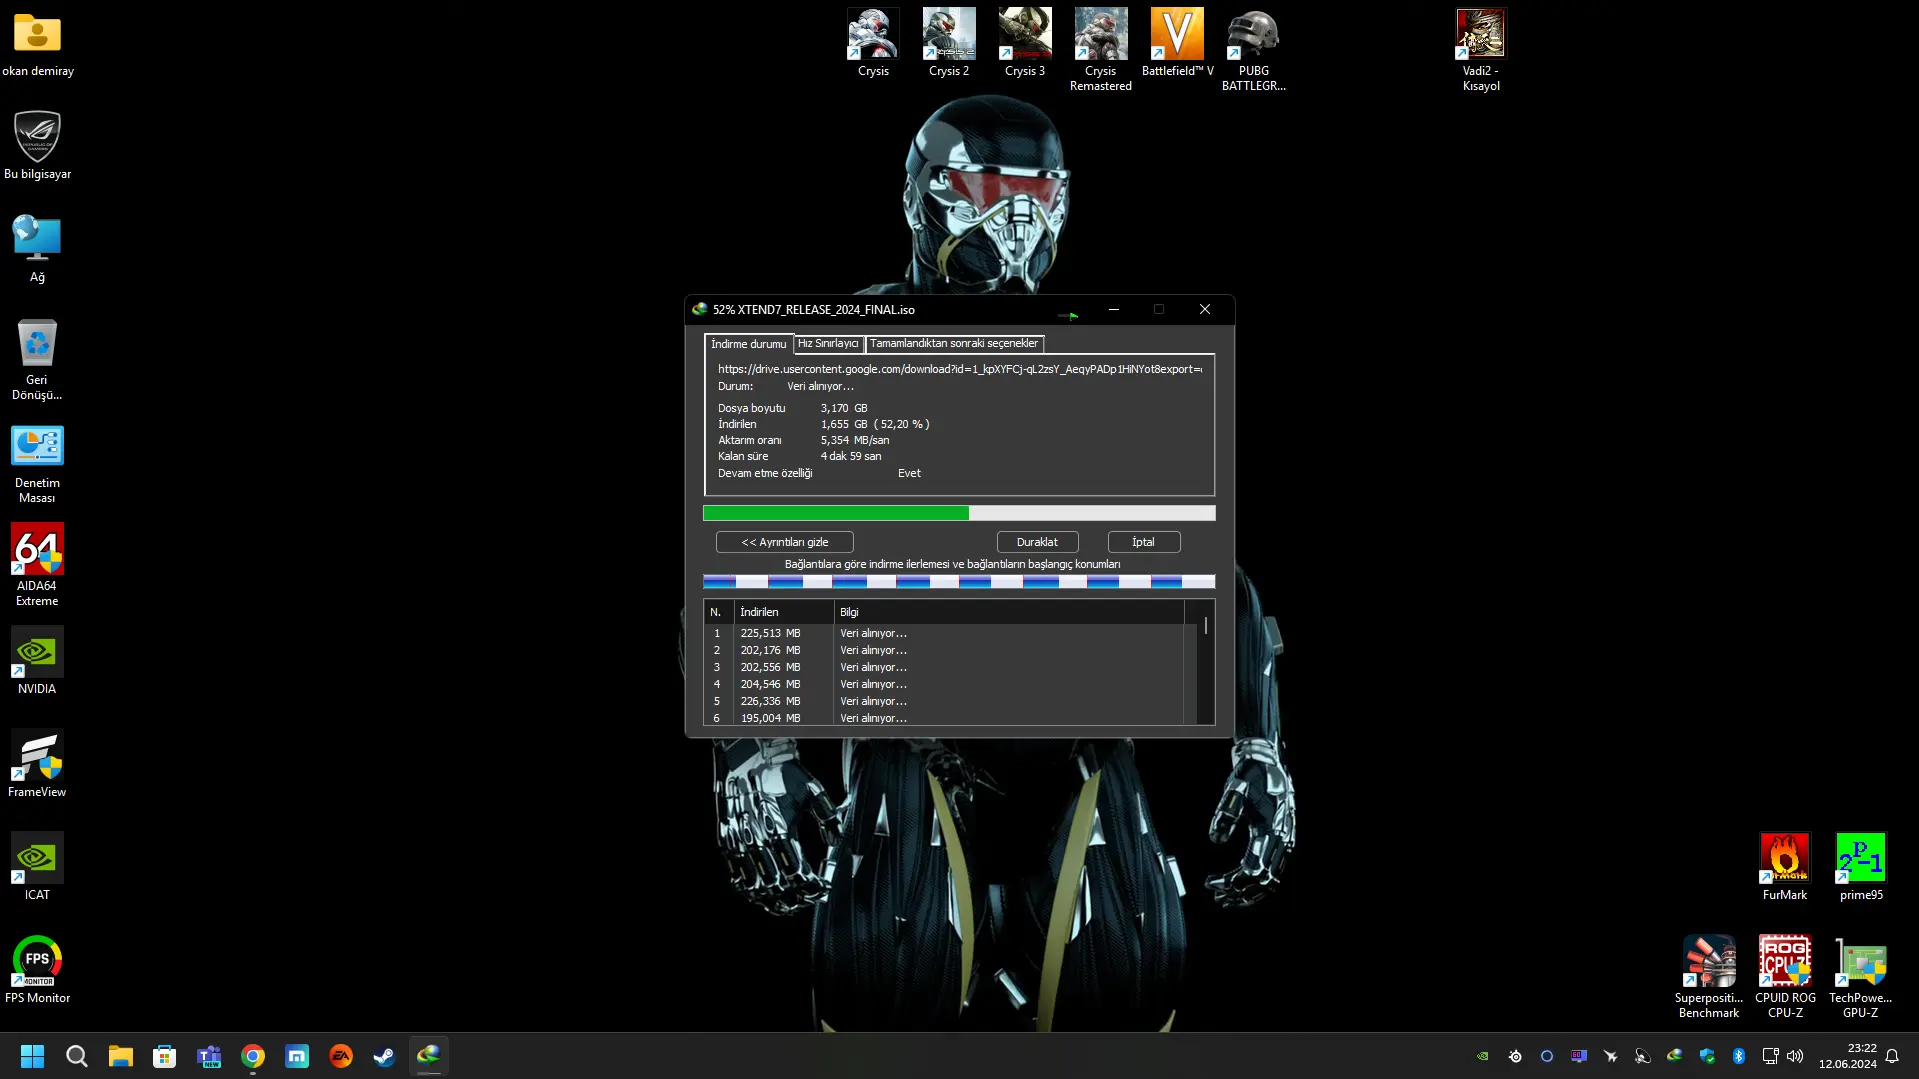Screen dimensions: 1919x1079
Task: Click the İndirilen column header
Action: click(x=784, y=612)
